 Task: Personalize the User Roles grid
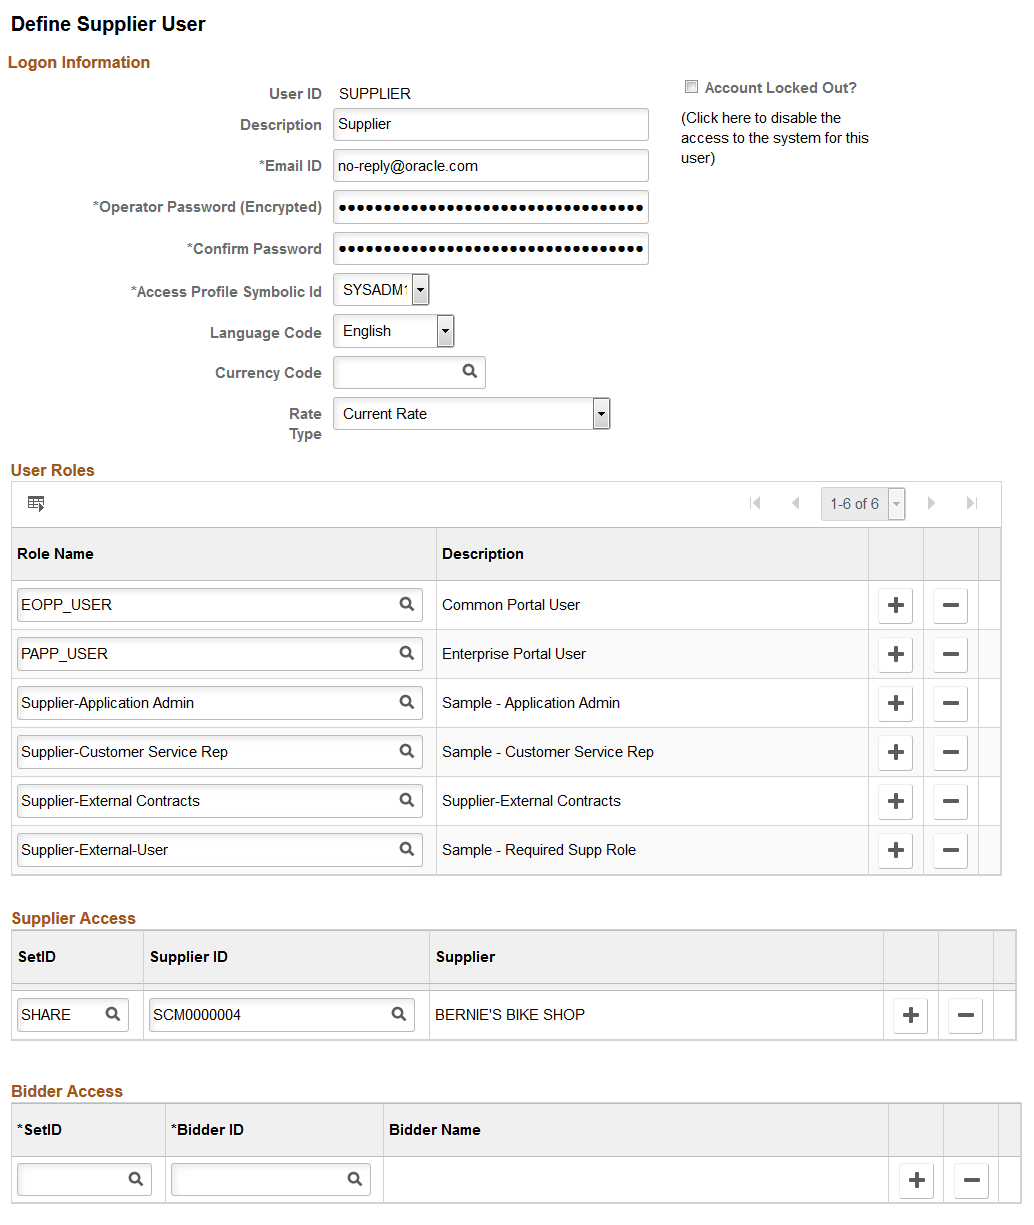(x=36, y=503)
